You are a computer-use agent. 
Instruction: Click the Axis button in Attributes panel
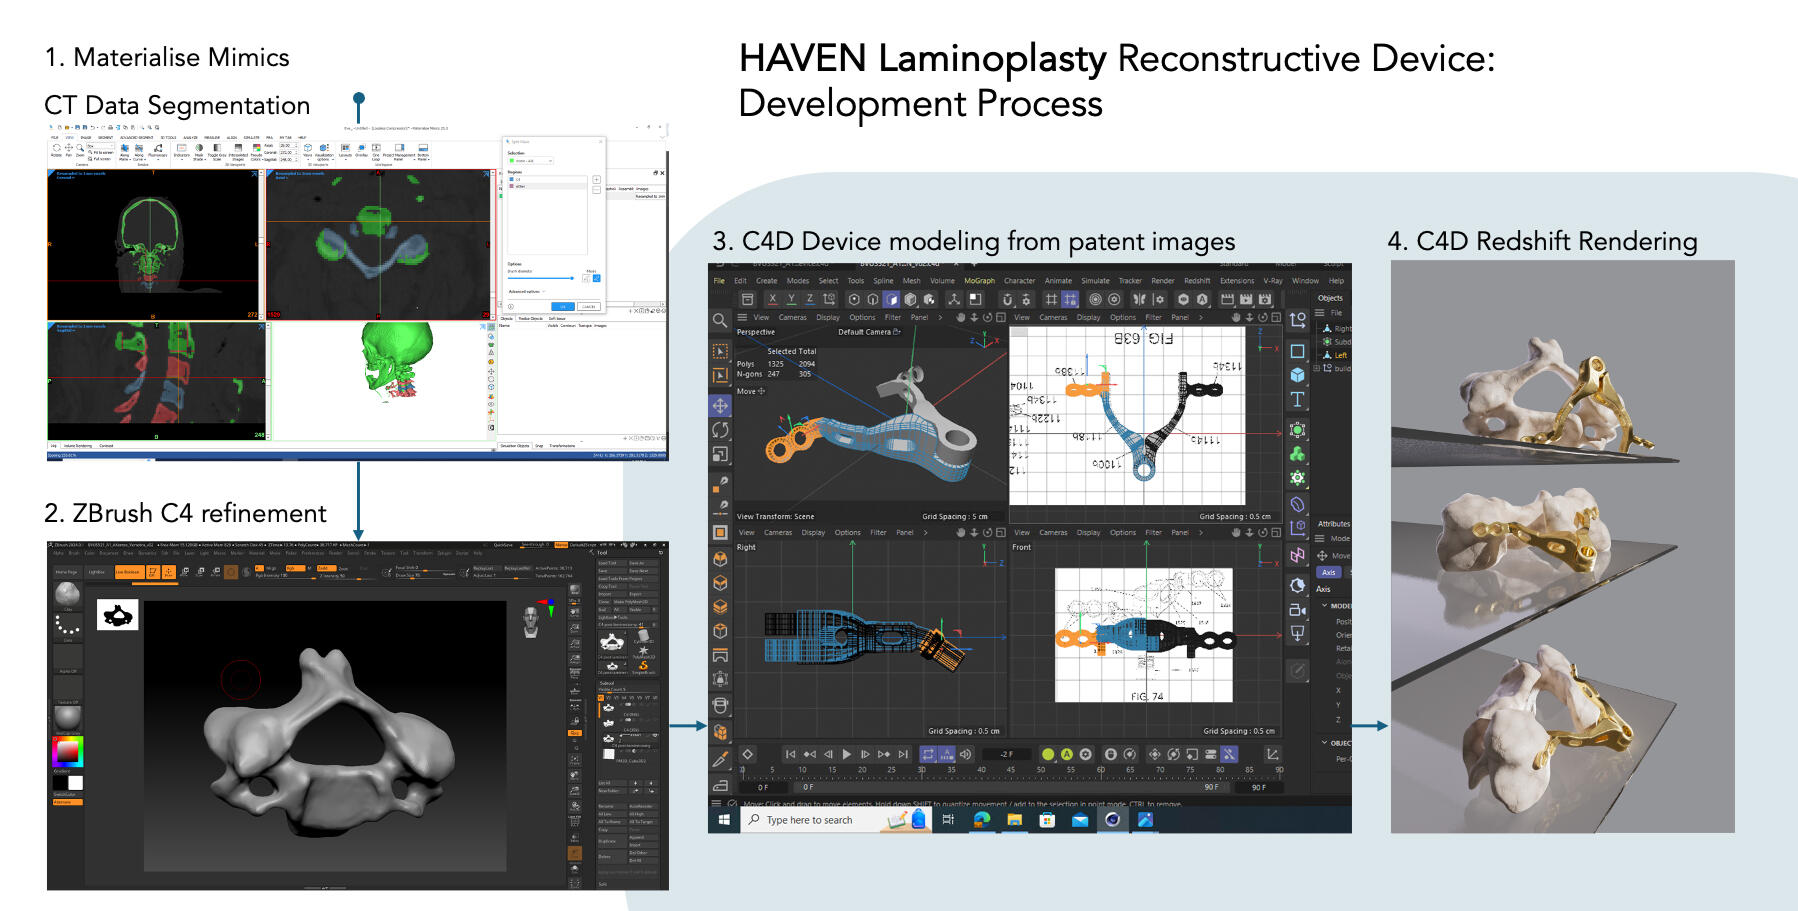pos(1328,572)
